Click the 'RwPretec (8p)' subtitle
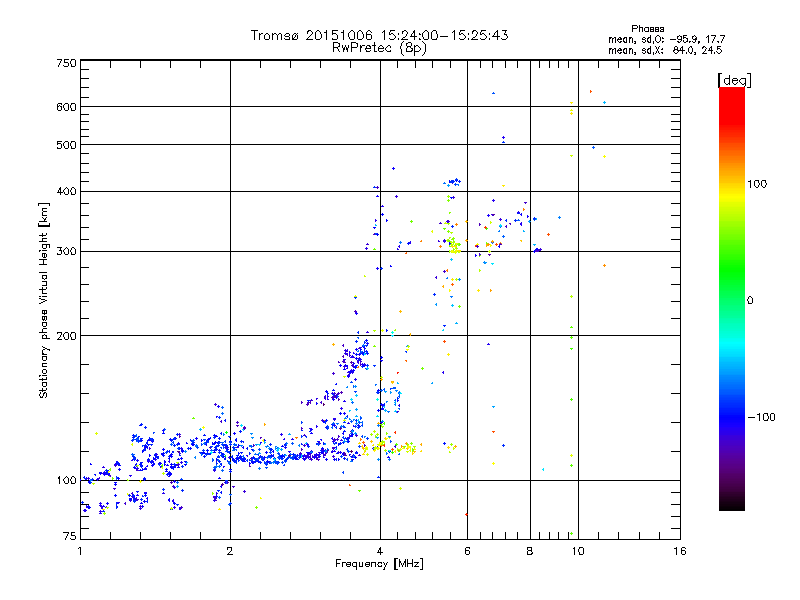The image size is (800, 600). tap(380, 48)
